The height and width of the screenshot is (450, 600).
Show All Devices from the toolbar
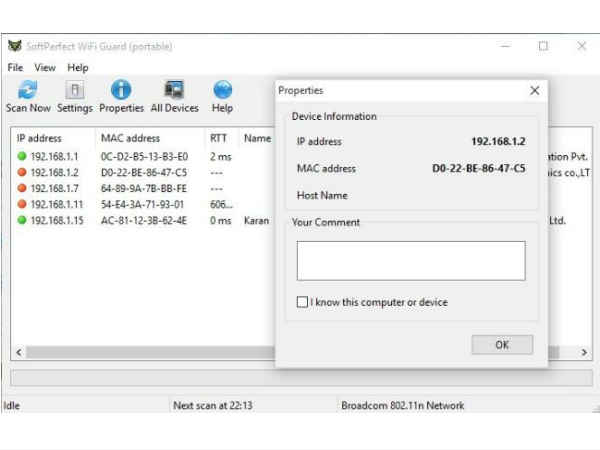pos(174,90)
